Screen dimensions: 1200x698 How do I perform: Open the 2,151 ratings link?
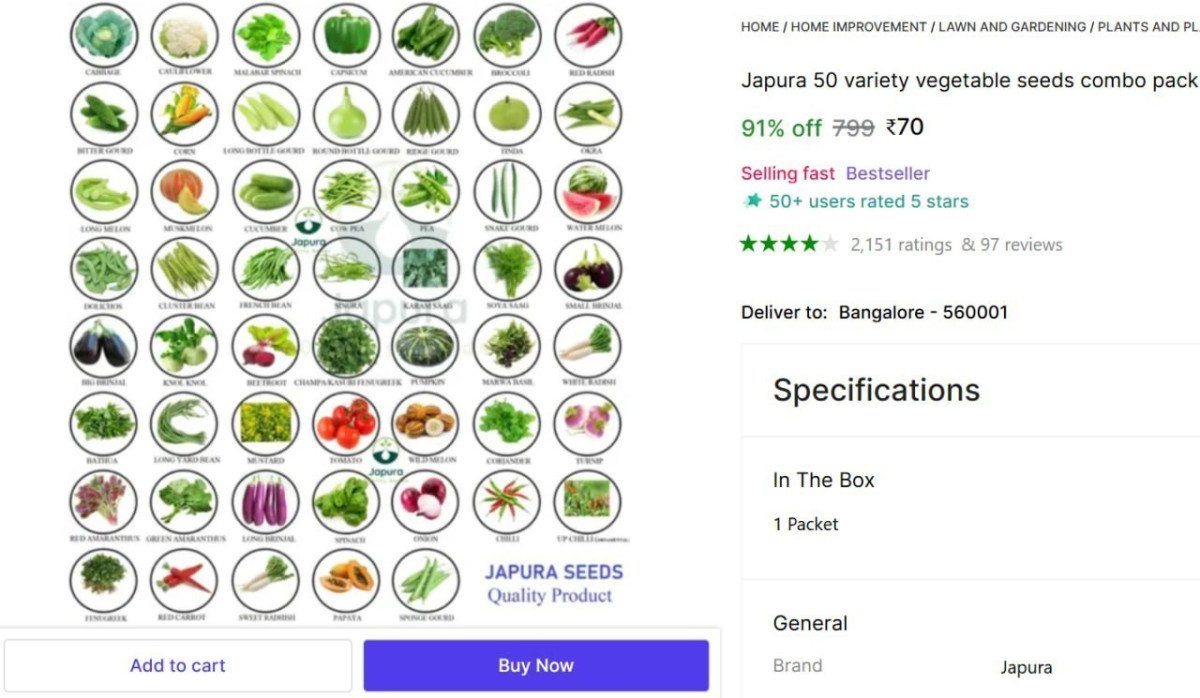pyautogui.click(x=900, y=244)
